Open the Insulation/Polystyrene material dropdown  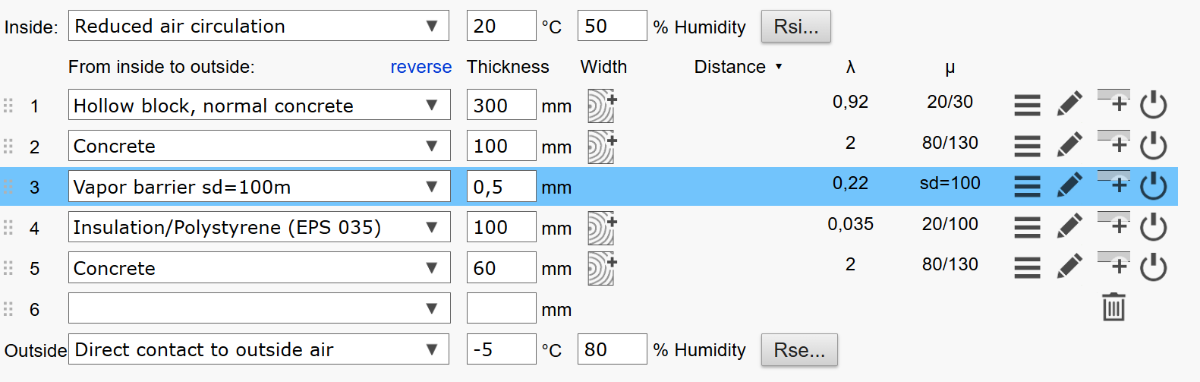point(259,227)
